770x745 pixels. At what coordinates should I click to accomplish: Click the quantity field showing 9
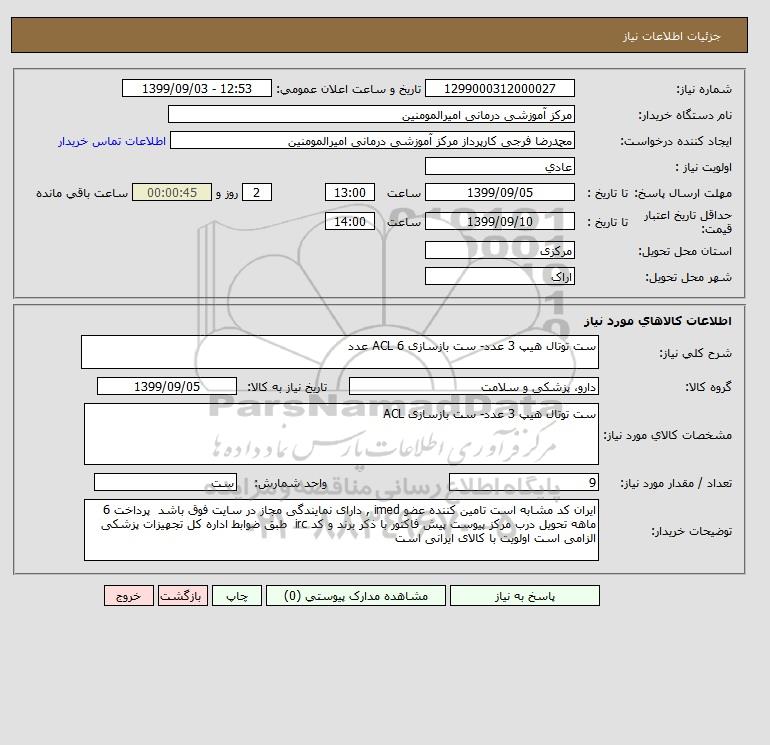pyautogui.click(x=523, y=483)
